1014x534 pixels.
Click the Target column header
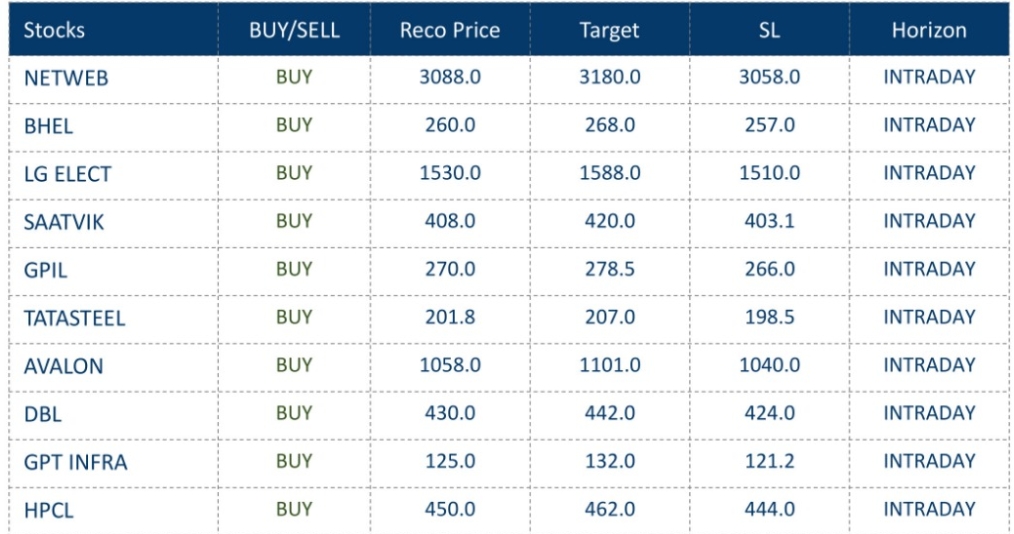tap(609, 30)
